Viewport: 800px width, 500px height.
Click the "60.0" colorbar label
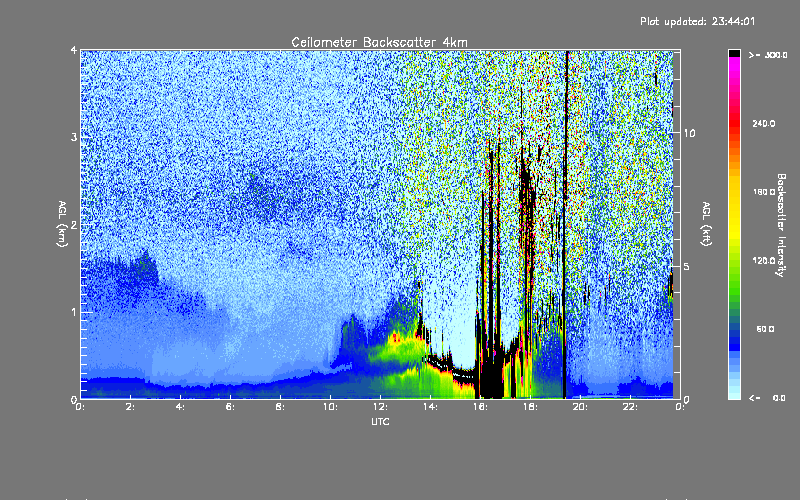(x=765, y=330)
